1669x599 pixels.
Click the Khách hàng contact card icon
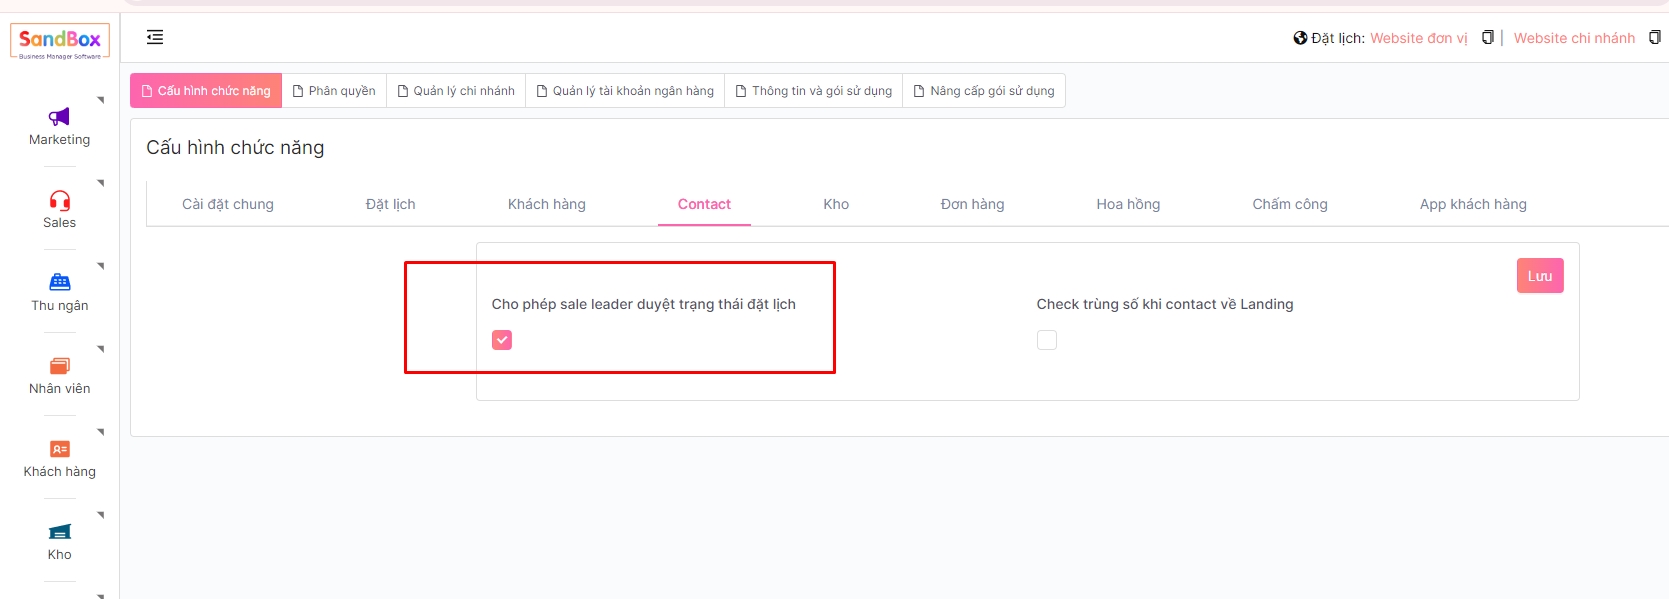(59, 449)
